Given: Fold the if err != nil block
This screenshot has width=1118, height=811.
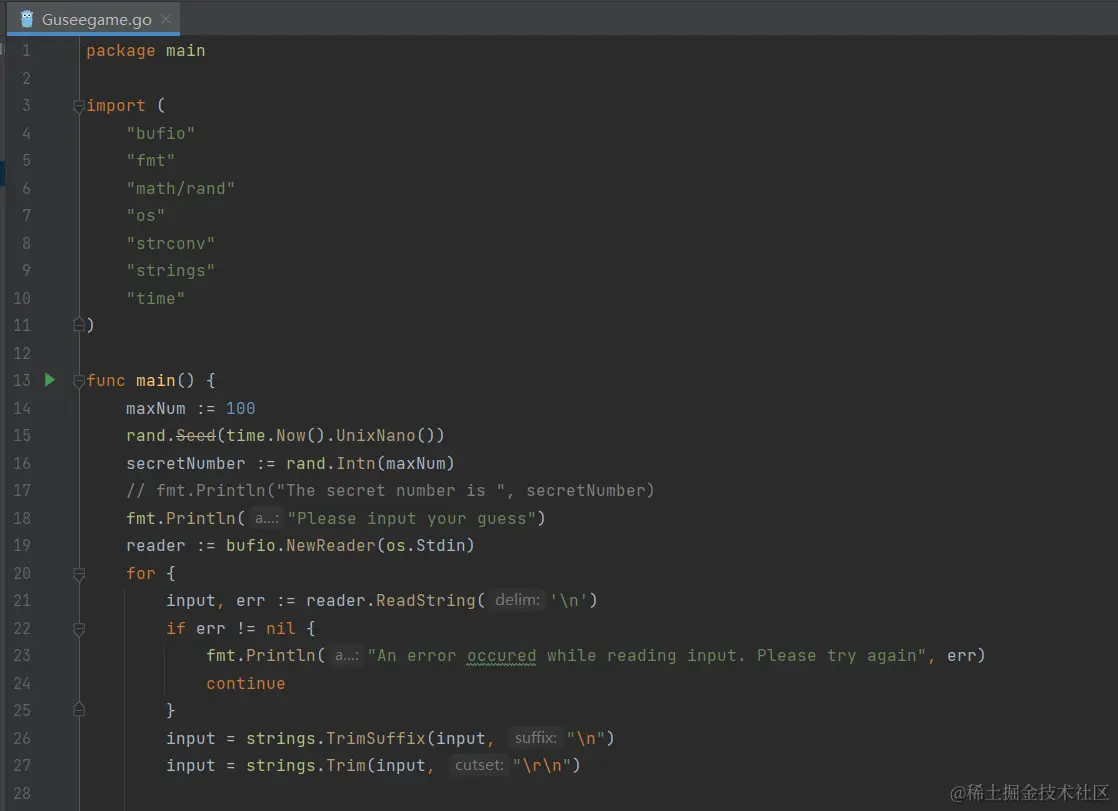Looking at the screenshot, I should pyautogui.click(x=79, y=629).
